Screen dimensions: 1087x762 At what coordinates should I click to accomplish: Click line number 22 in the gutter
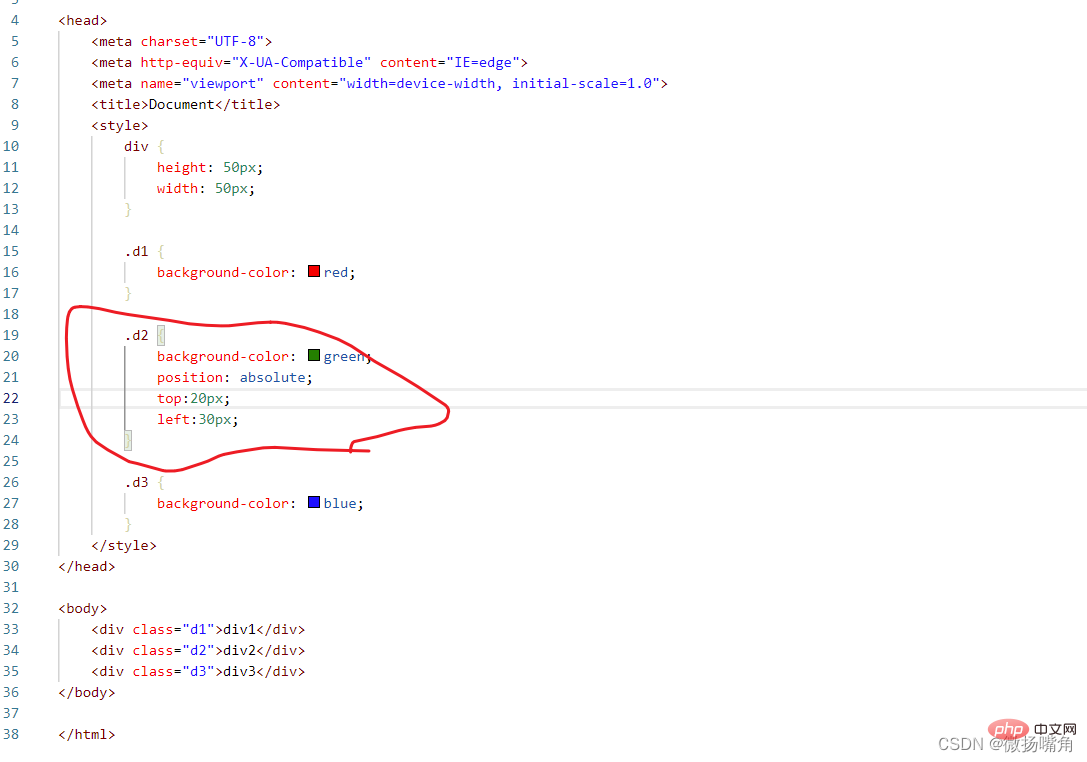click(x=11, y=398)
